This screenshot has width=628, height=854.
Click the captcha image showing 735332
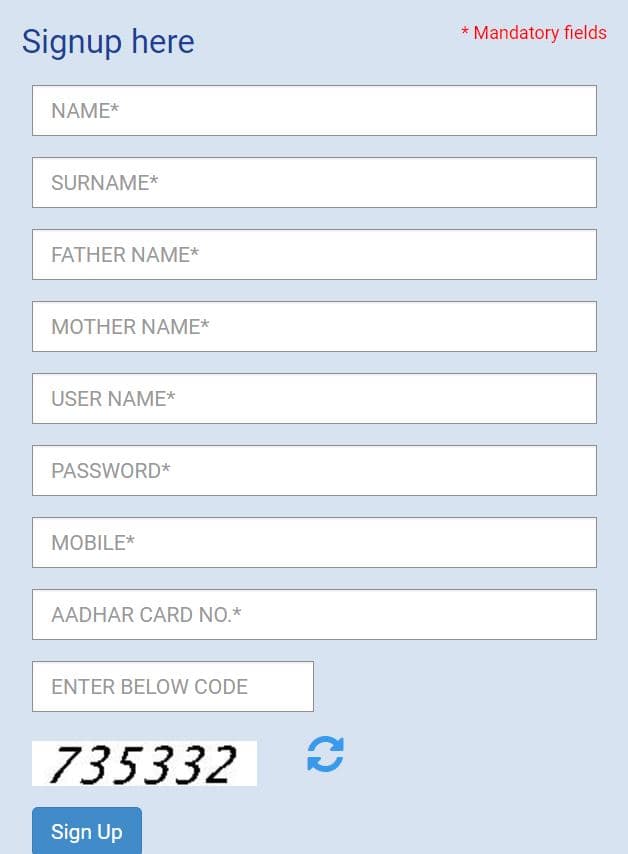pos(144,764)
